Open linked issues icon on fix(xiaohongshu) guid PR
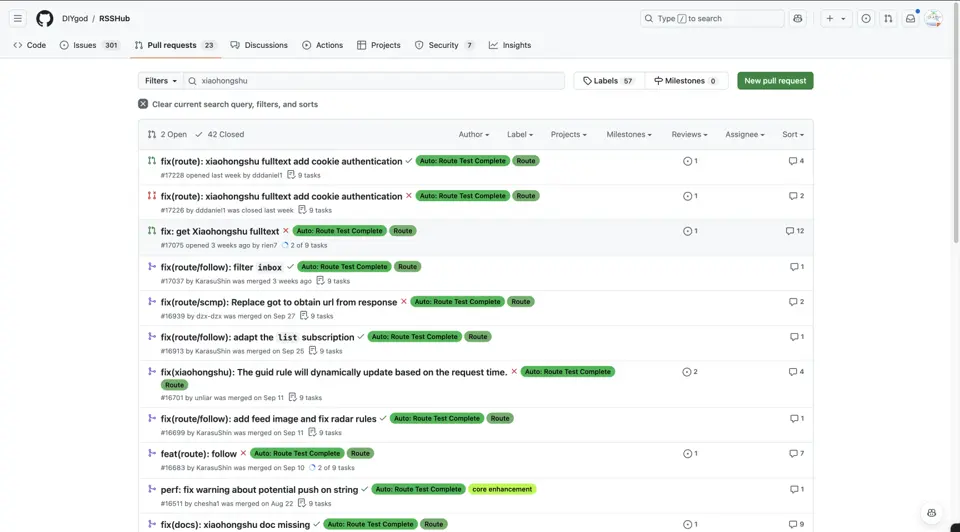The height and width of the screenshot is (532, 960). (689, 372)
